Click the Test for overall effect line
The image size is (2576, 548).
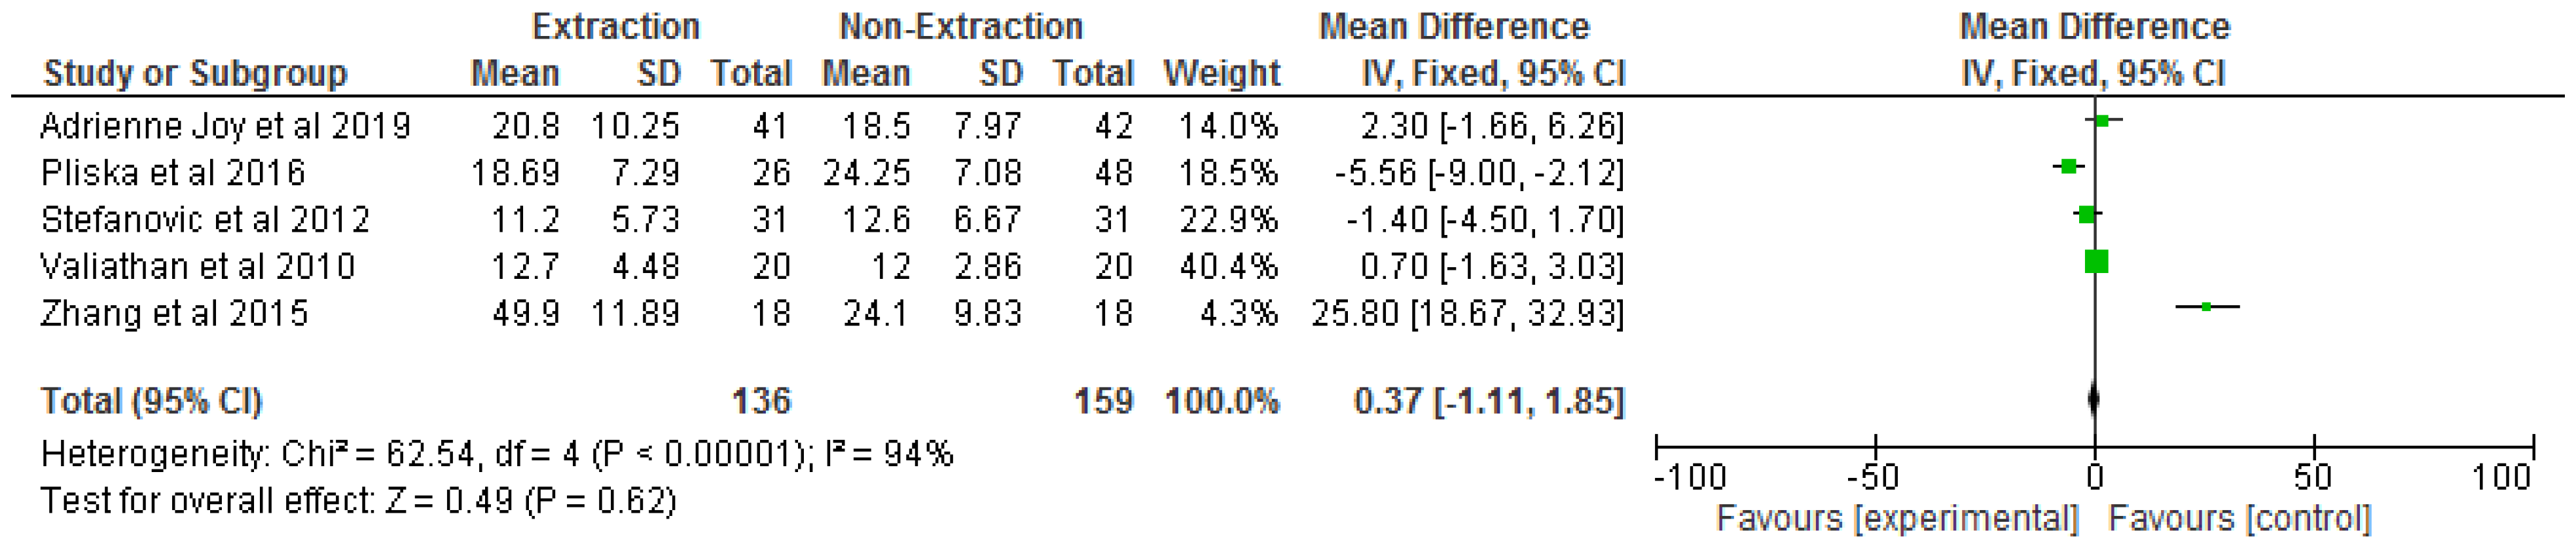[358, 500]
